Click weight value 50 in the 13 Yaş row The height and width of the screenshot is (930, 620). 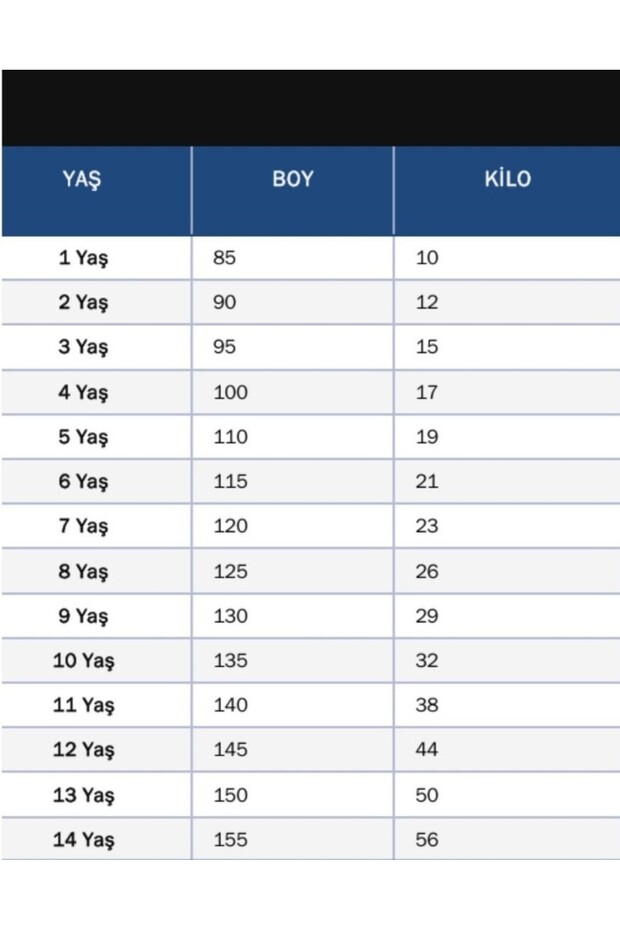pyautogui.click(x=427, y=795)
